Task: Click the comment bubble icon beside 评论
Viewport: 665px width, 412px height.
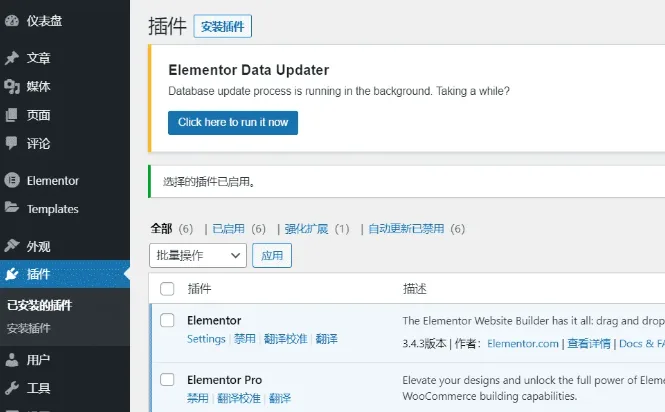Action: pyautogui.click(x=12, y=143)
